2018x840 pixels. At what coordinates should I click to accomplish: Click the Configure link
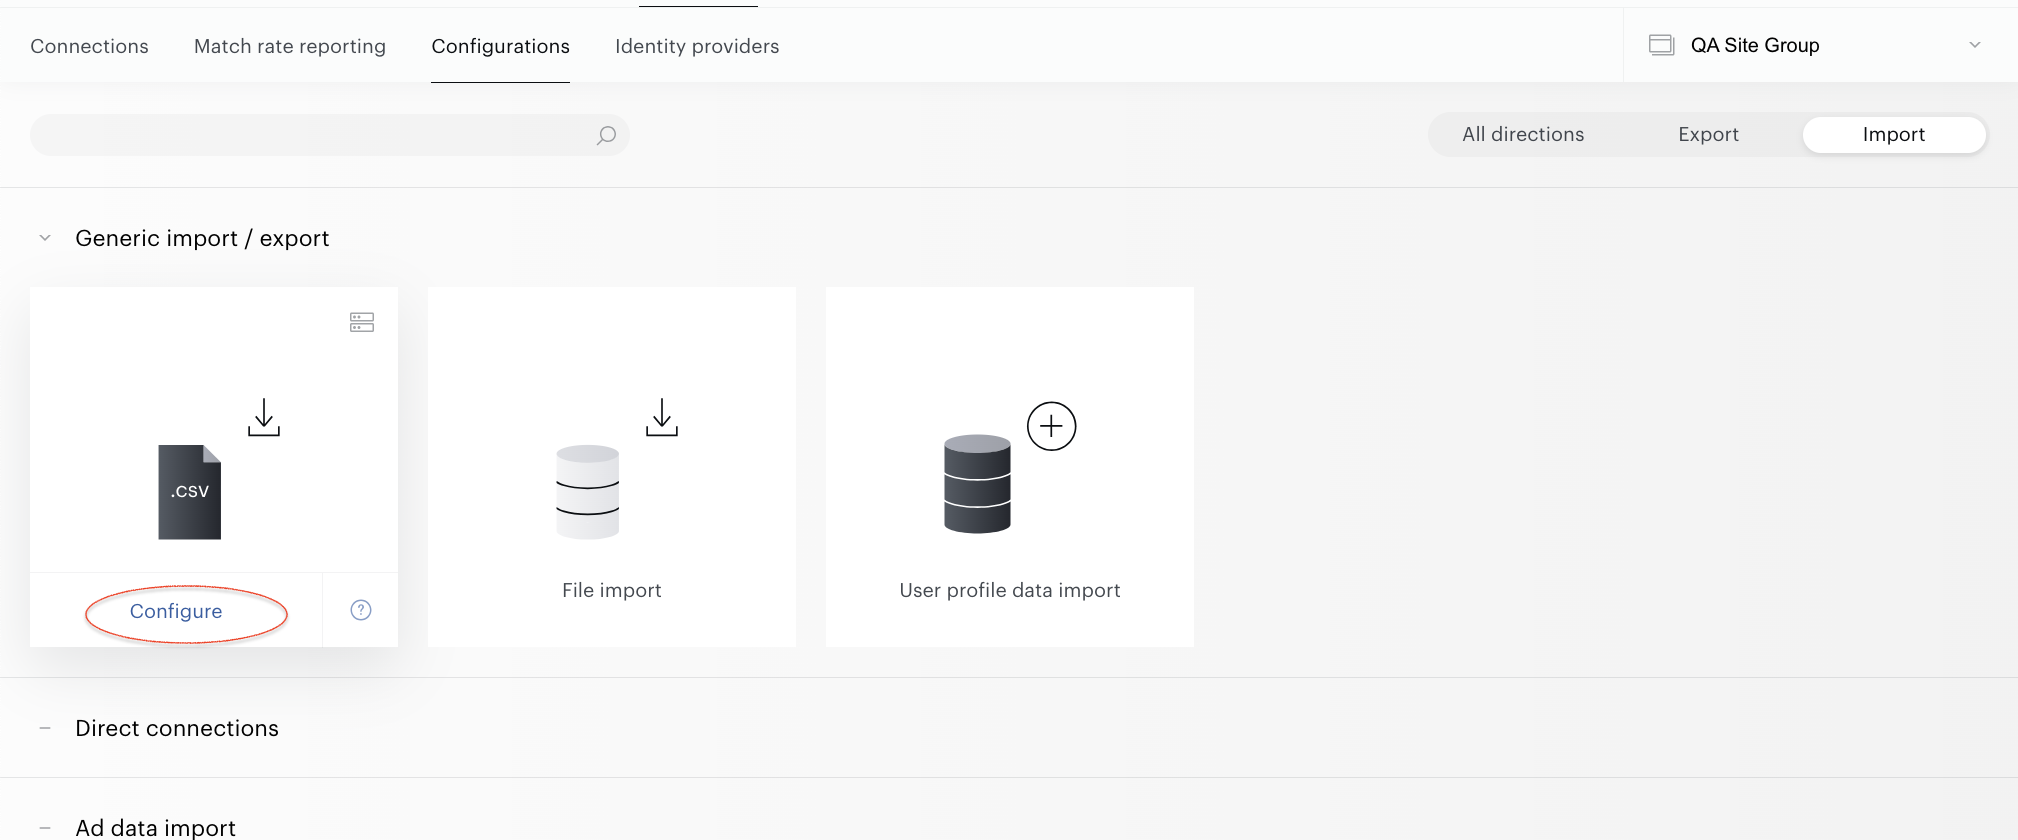pos(176,611)
